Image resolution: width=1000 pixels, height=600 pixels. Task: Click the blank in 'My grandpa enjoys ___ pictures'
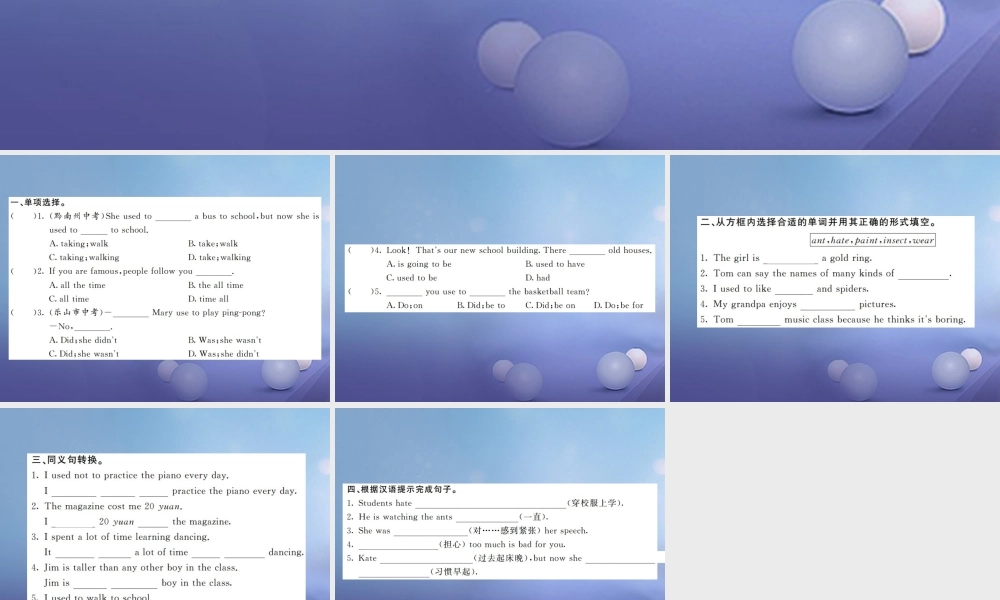click(827, 305)
